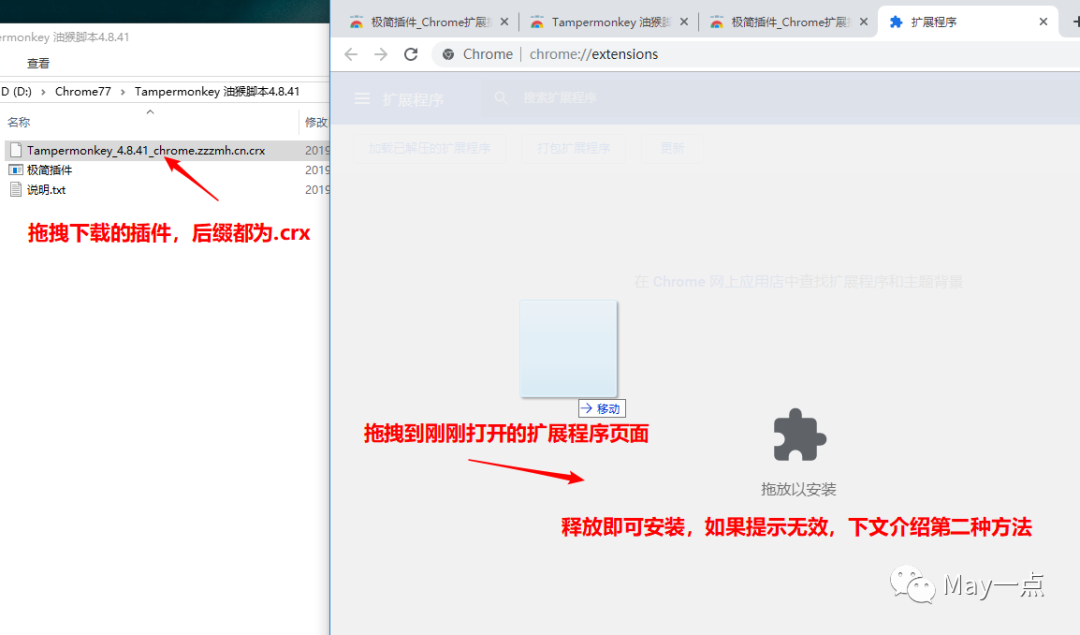Close the 扩展程序 tab
The image size is (1080, 635).
coord(1043,22)
